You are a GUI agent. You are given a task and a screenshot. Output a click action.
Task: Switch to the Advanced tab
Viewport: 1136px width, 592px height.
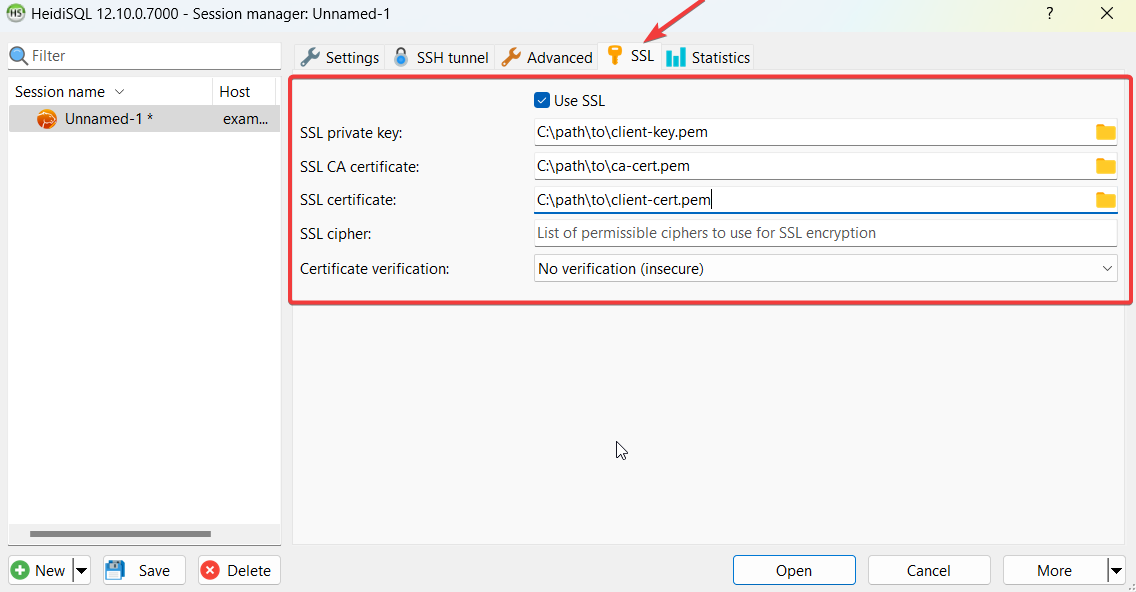pyautogui.click(x=547, y=57)
